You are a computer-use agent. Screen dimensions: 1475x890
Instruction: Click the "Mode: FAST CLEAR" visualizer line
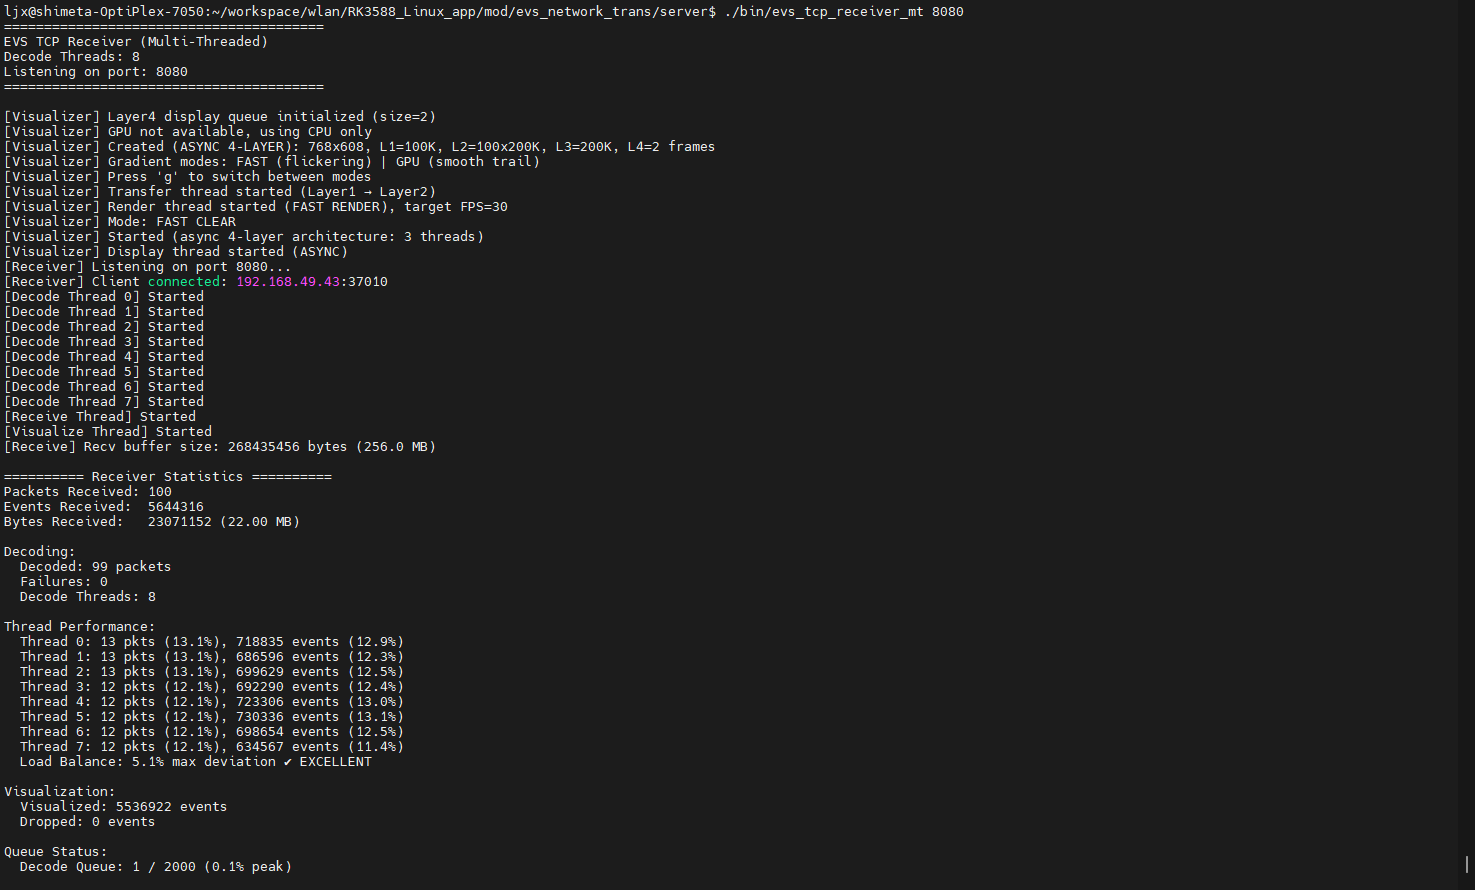point(171,222)
